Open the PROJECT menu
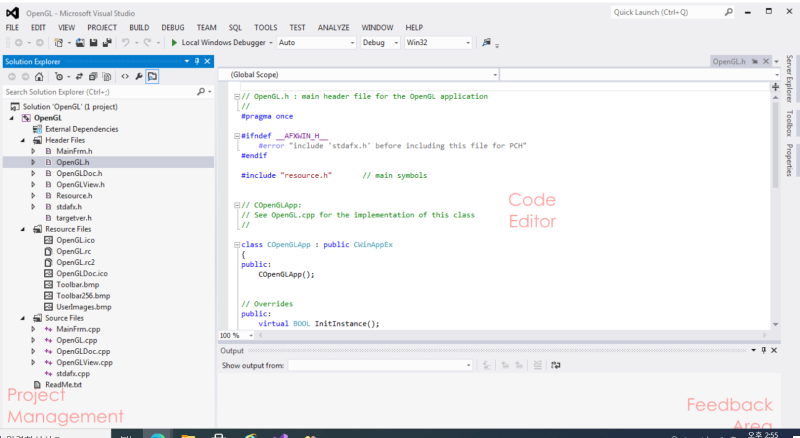The image size is (800, 438). [102, 28]
